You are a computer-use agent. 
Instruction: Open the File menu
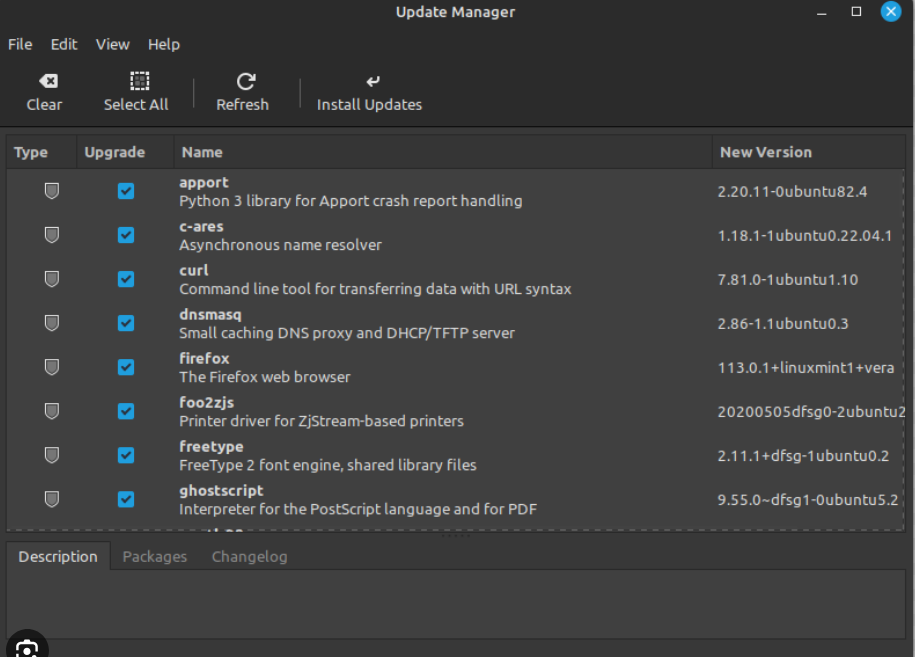click(20, 44)
